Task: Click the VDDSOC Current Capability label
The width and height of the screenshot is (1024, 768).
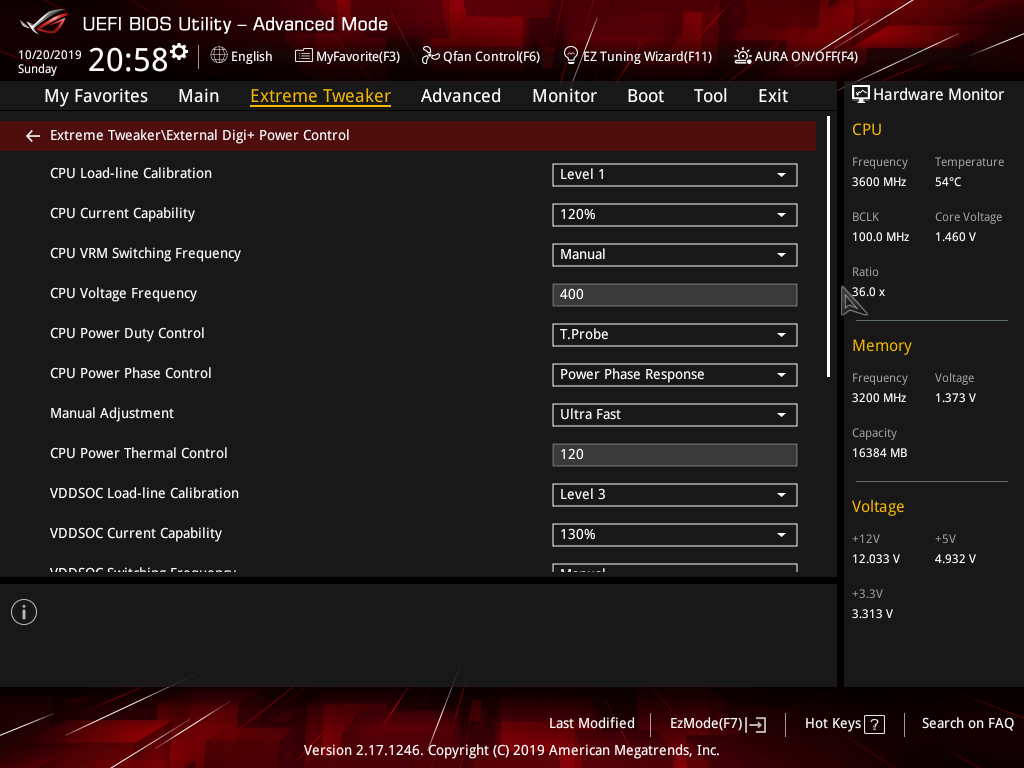Action: [x=136, y=534]
